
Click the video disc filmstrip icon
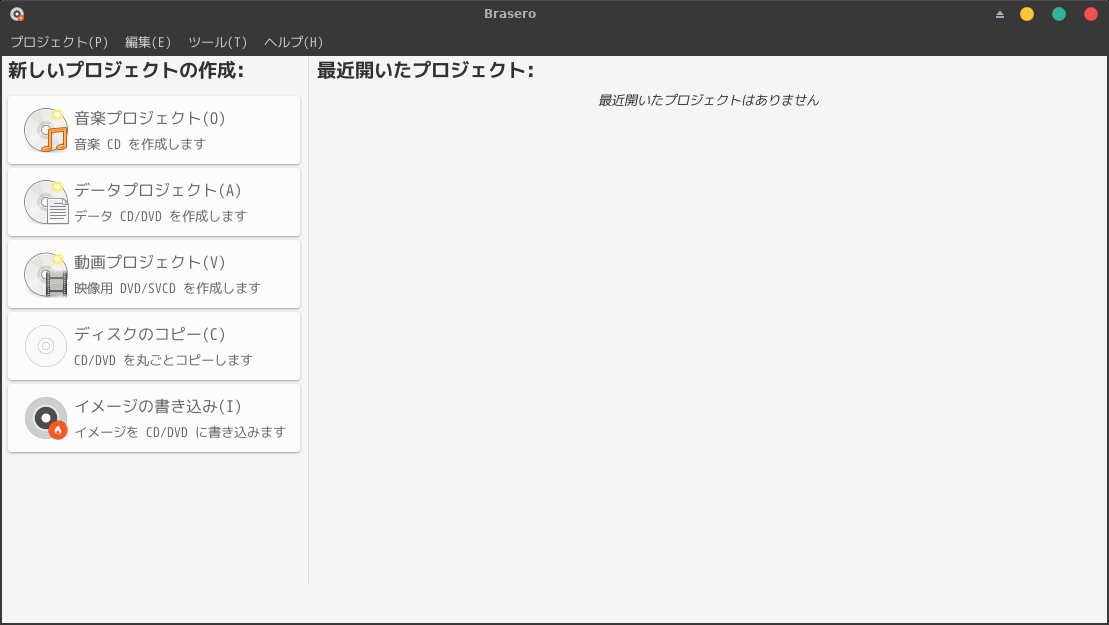click(46, 274)
